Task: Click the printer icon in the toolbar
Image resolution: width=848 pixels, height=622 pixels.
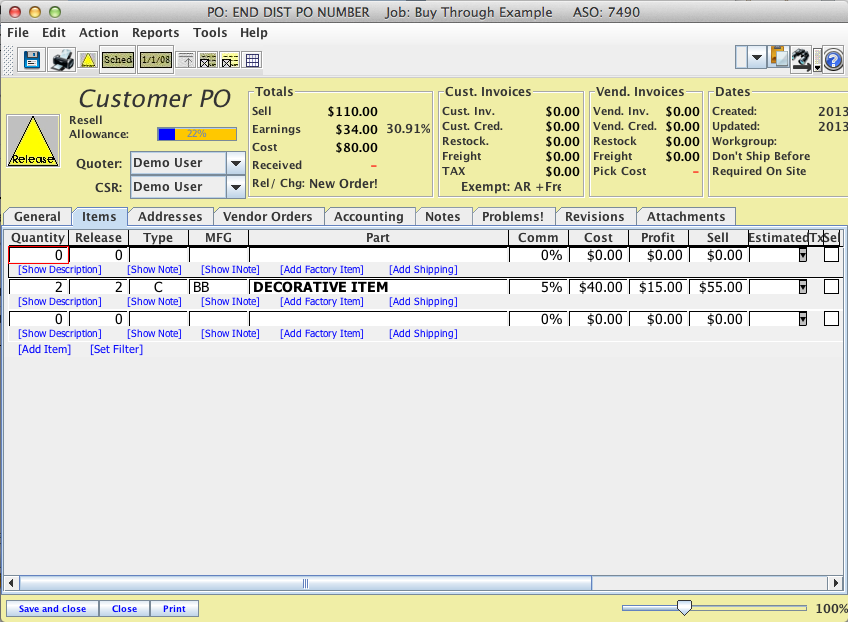Action: [x=62, y=59]
